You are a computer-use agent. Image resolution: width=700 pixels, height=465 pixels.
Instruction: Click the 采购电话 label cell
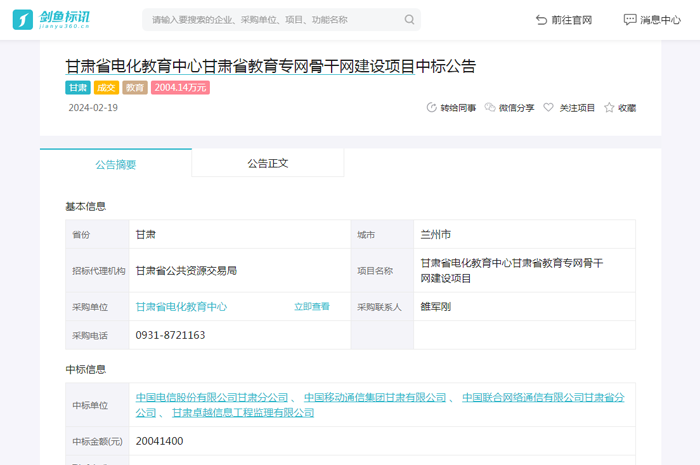click(97, 335)
